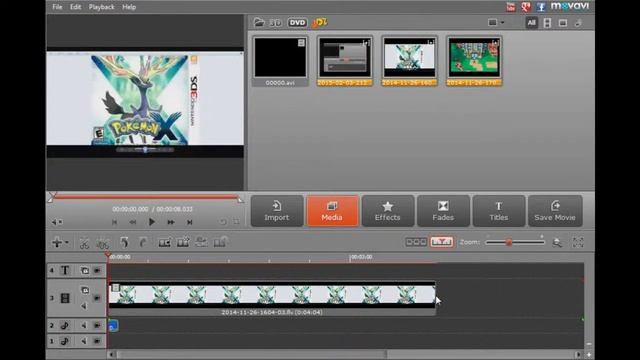Click the fullscreen preview icon
The height and width of the screenshot is (360, 640).
tap(236, 222)
